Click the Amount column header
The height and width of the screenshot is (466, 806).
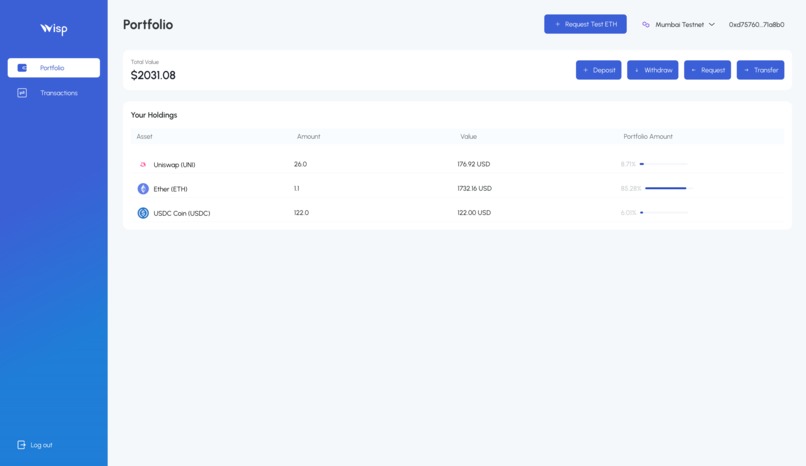(x=308, y=136)
